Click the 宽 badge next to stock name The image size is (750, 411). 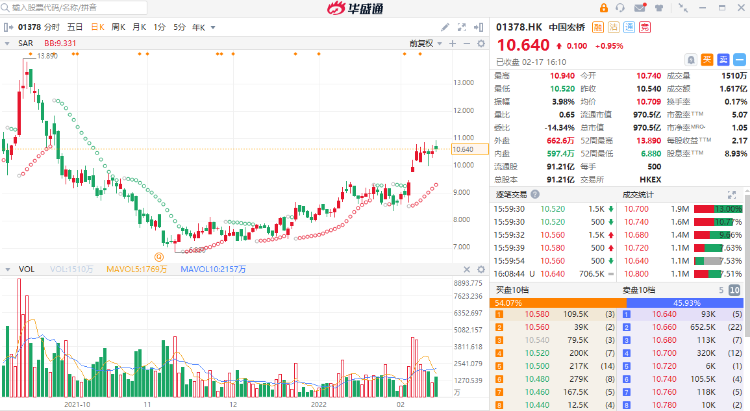[x=645, y=27]
